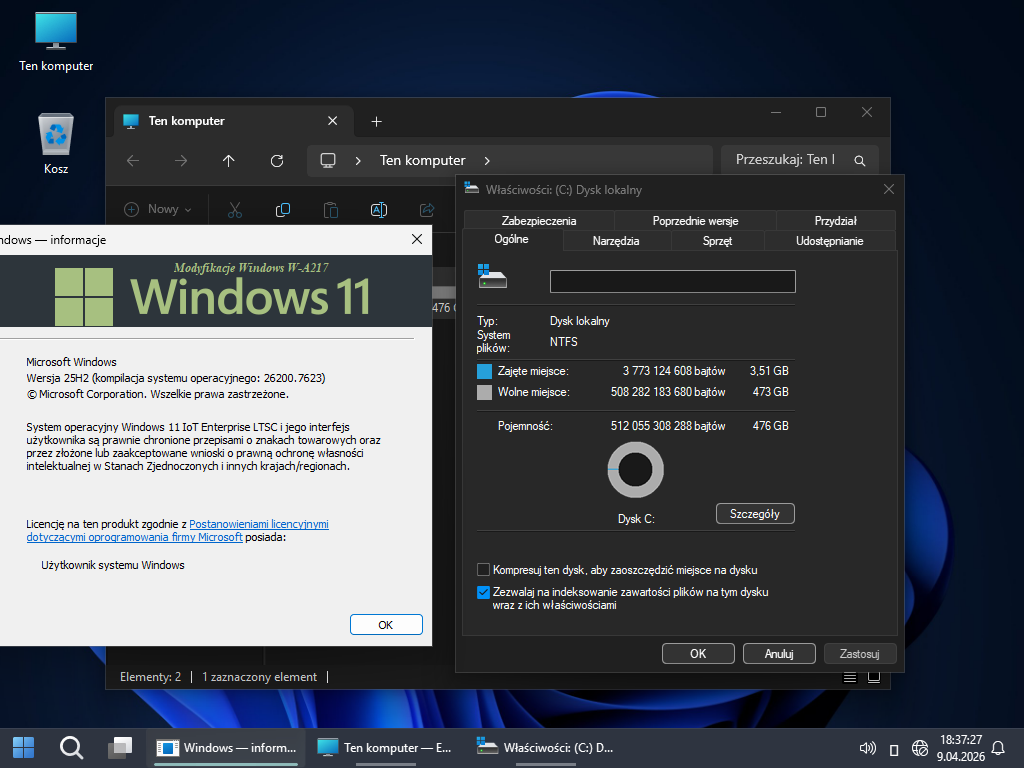Viewport: 1024px width, 768px height.
Task: Click the Rename icon in Explorer toolbar
Action: 379,210
